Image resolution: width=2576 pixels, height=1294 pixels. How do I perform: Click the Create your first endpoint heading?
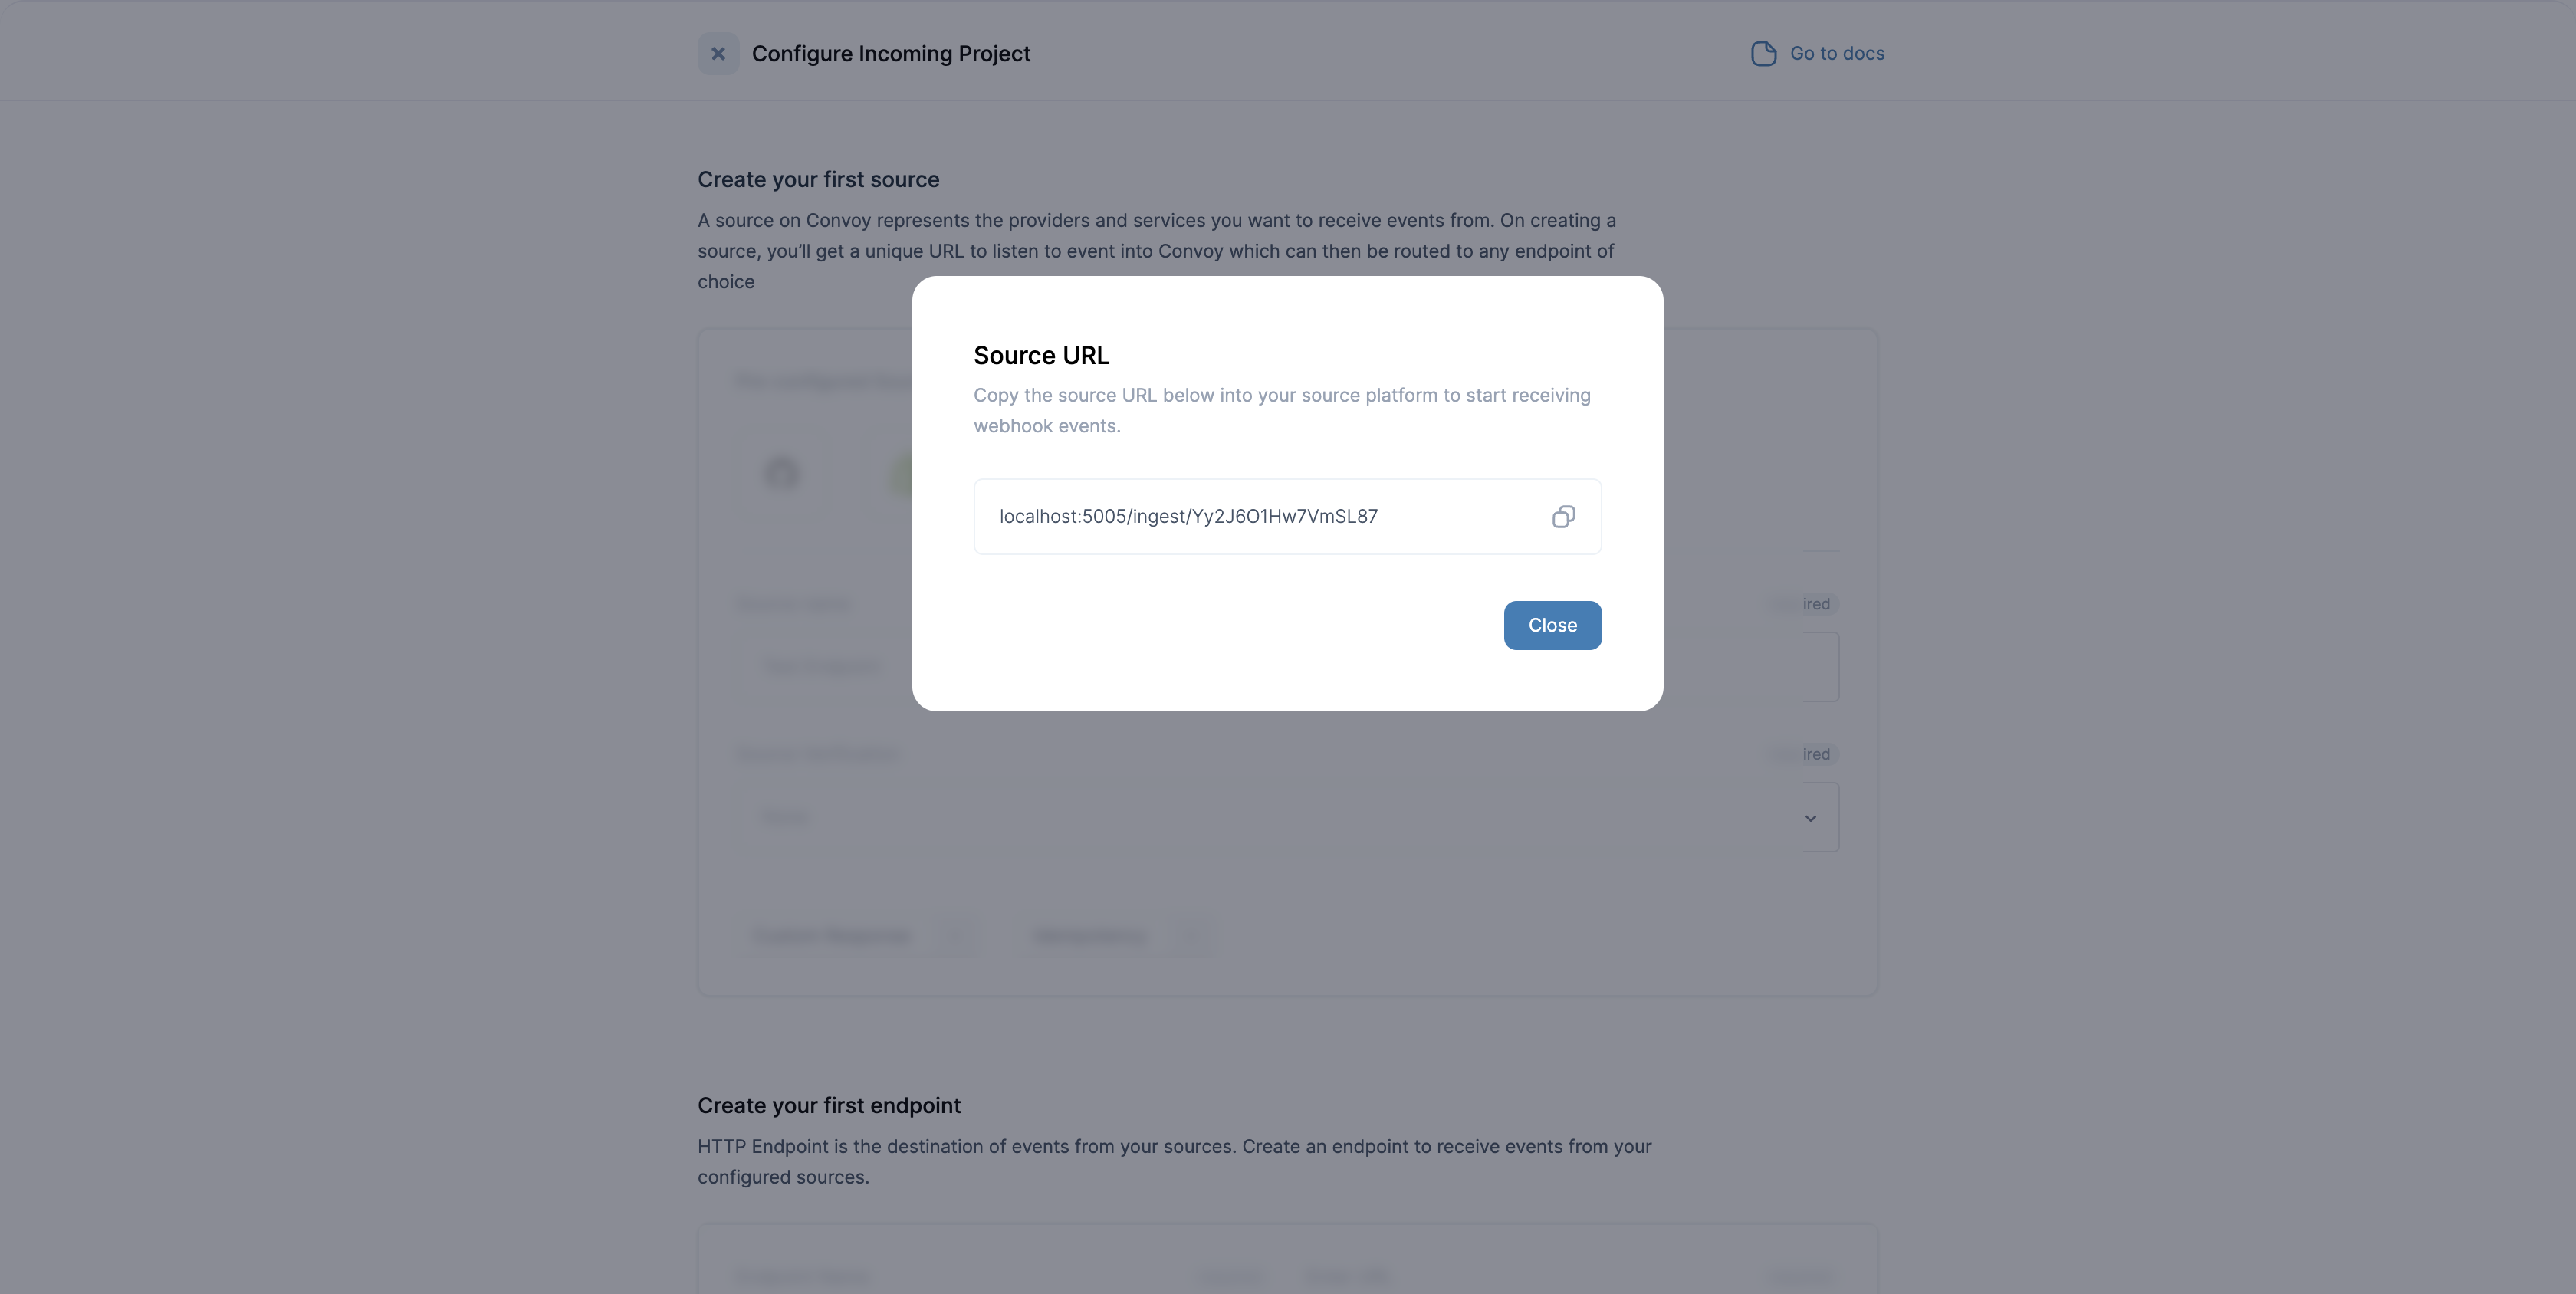pyautogui.click(x=829, y=1106)
